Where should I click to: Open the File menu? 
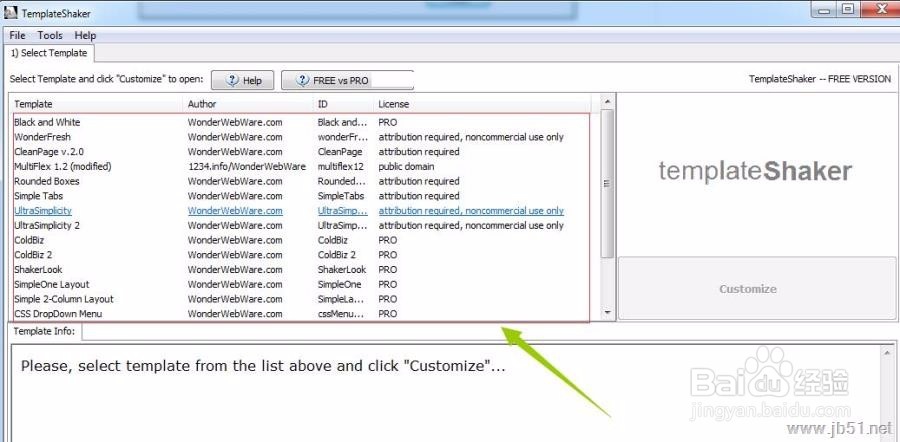[17, 35]
